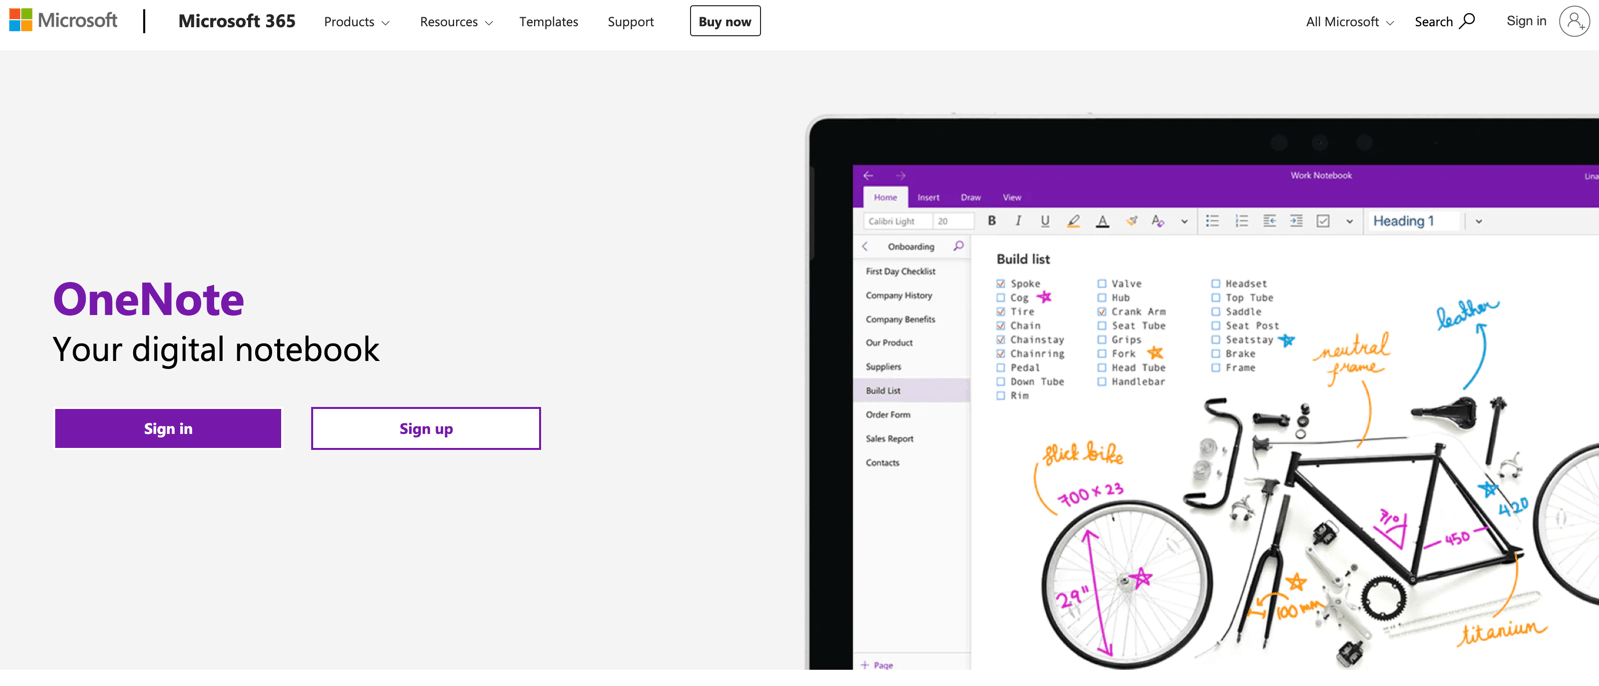This screenshot has width=1599, height=686.
Task: Click the blue star next to Seatstay
Action: 1286,340
